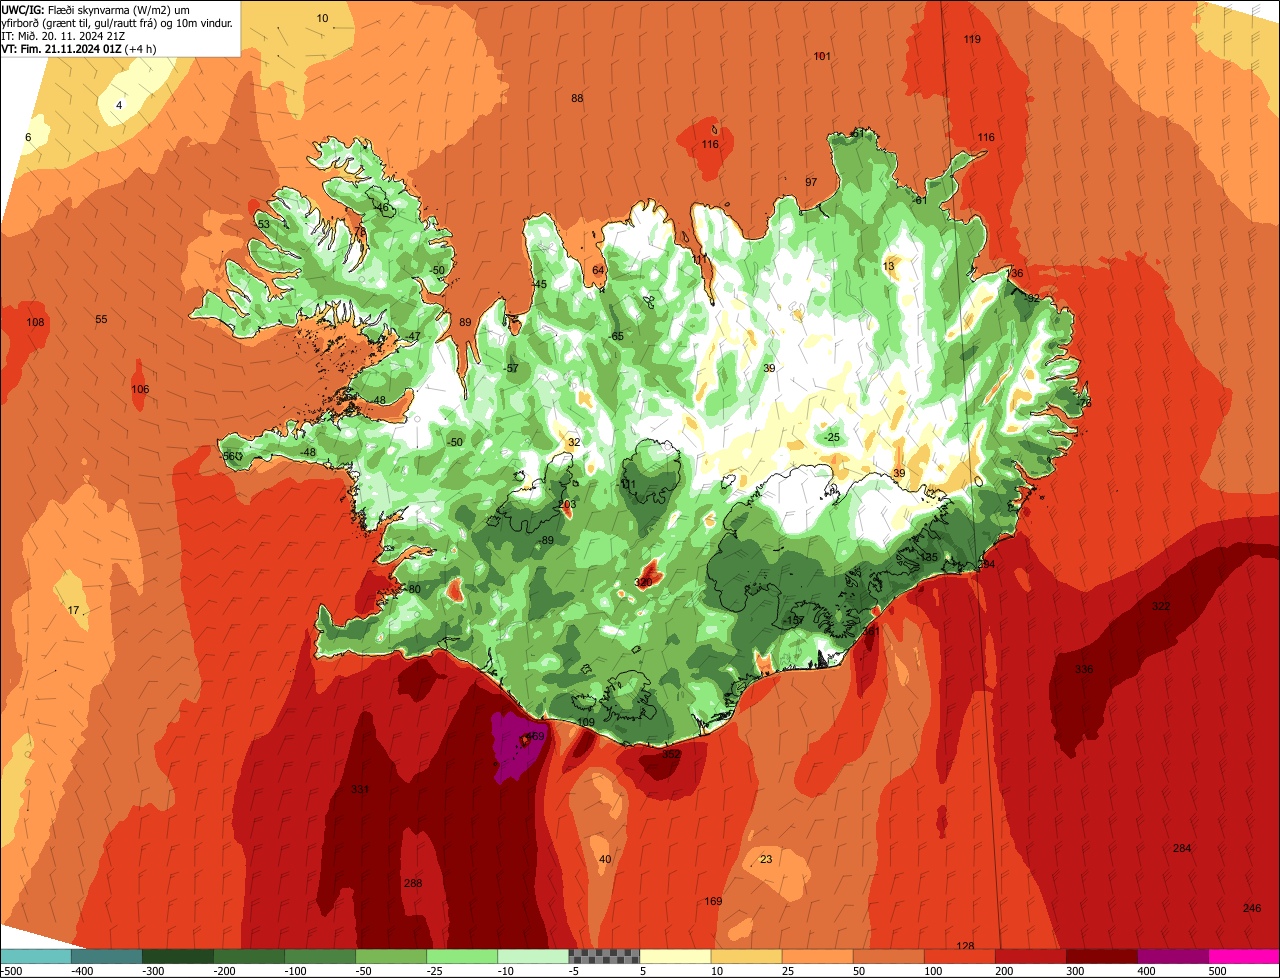
Task: Click the value 17 on the map
Action: (x=73, y=610)
